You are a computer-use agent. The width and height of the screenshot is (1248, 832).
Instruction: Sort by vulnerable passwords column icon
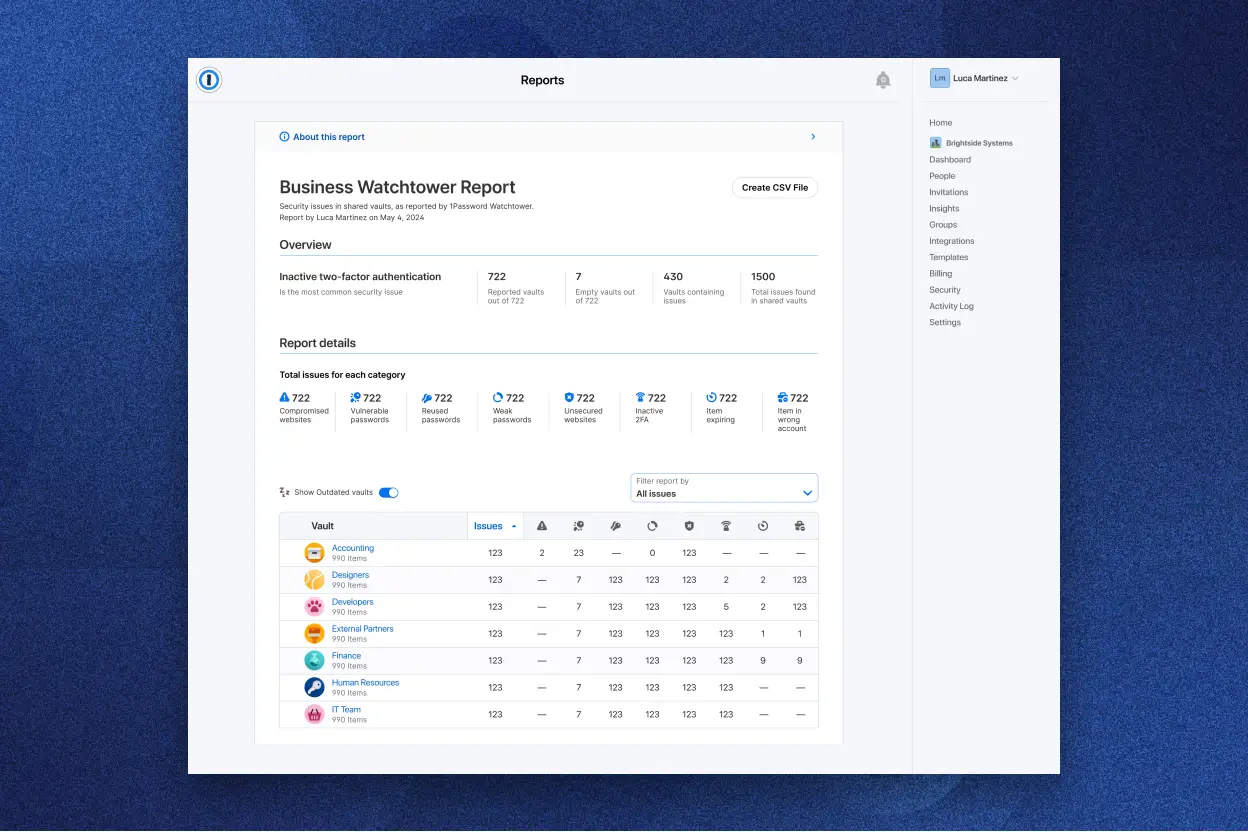click(578, 526)
